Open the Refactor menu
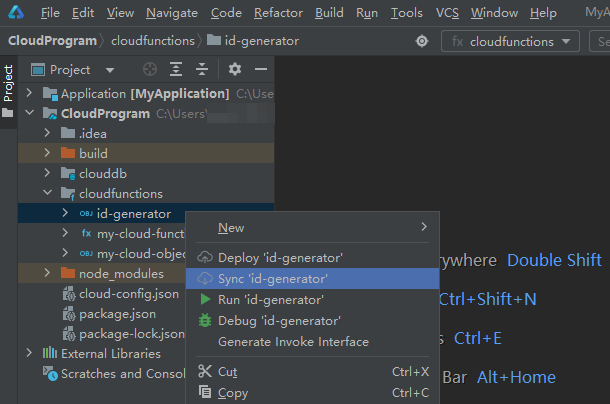 coord(278,13)
